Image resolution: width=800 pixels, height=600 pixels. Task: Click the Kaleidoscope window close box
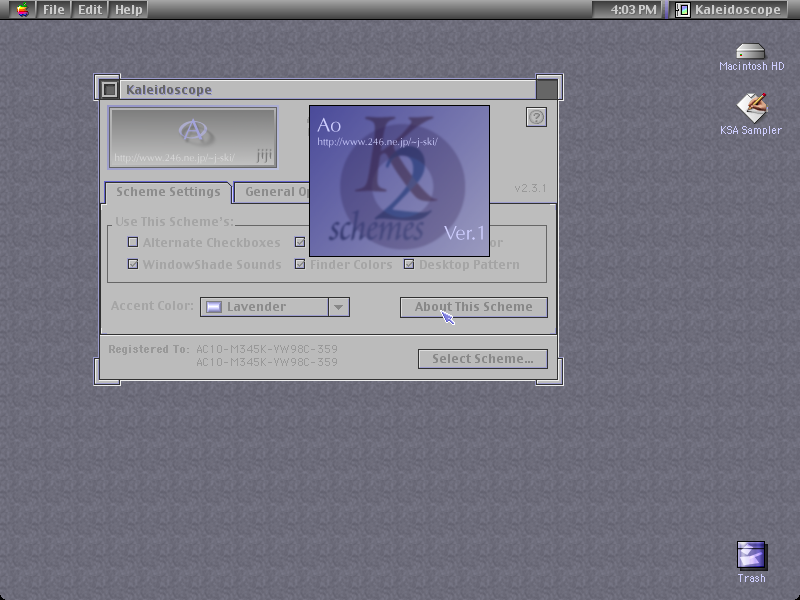click(109, 89)
